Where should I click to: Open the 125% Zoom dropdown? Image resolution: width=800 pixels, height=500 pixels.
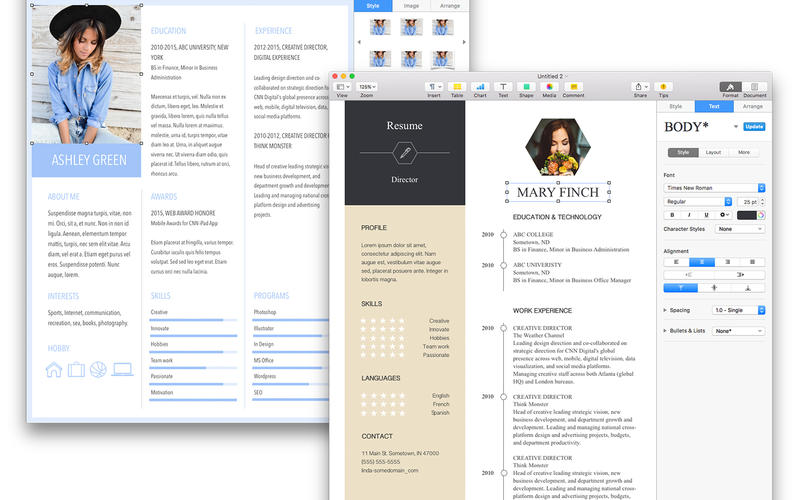pos(366,87)
